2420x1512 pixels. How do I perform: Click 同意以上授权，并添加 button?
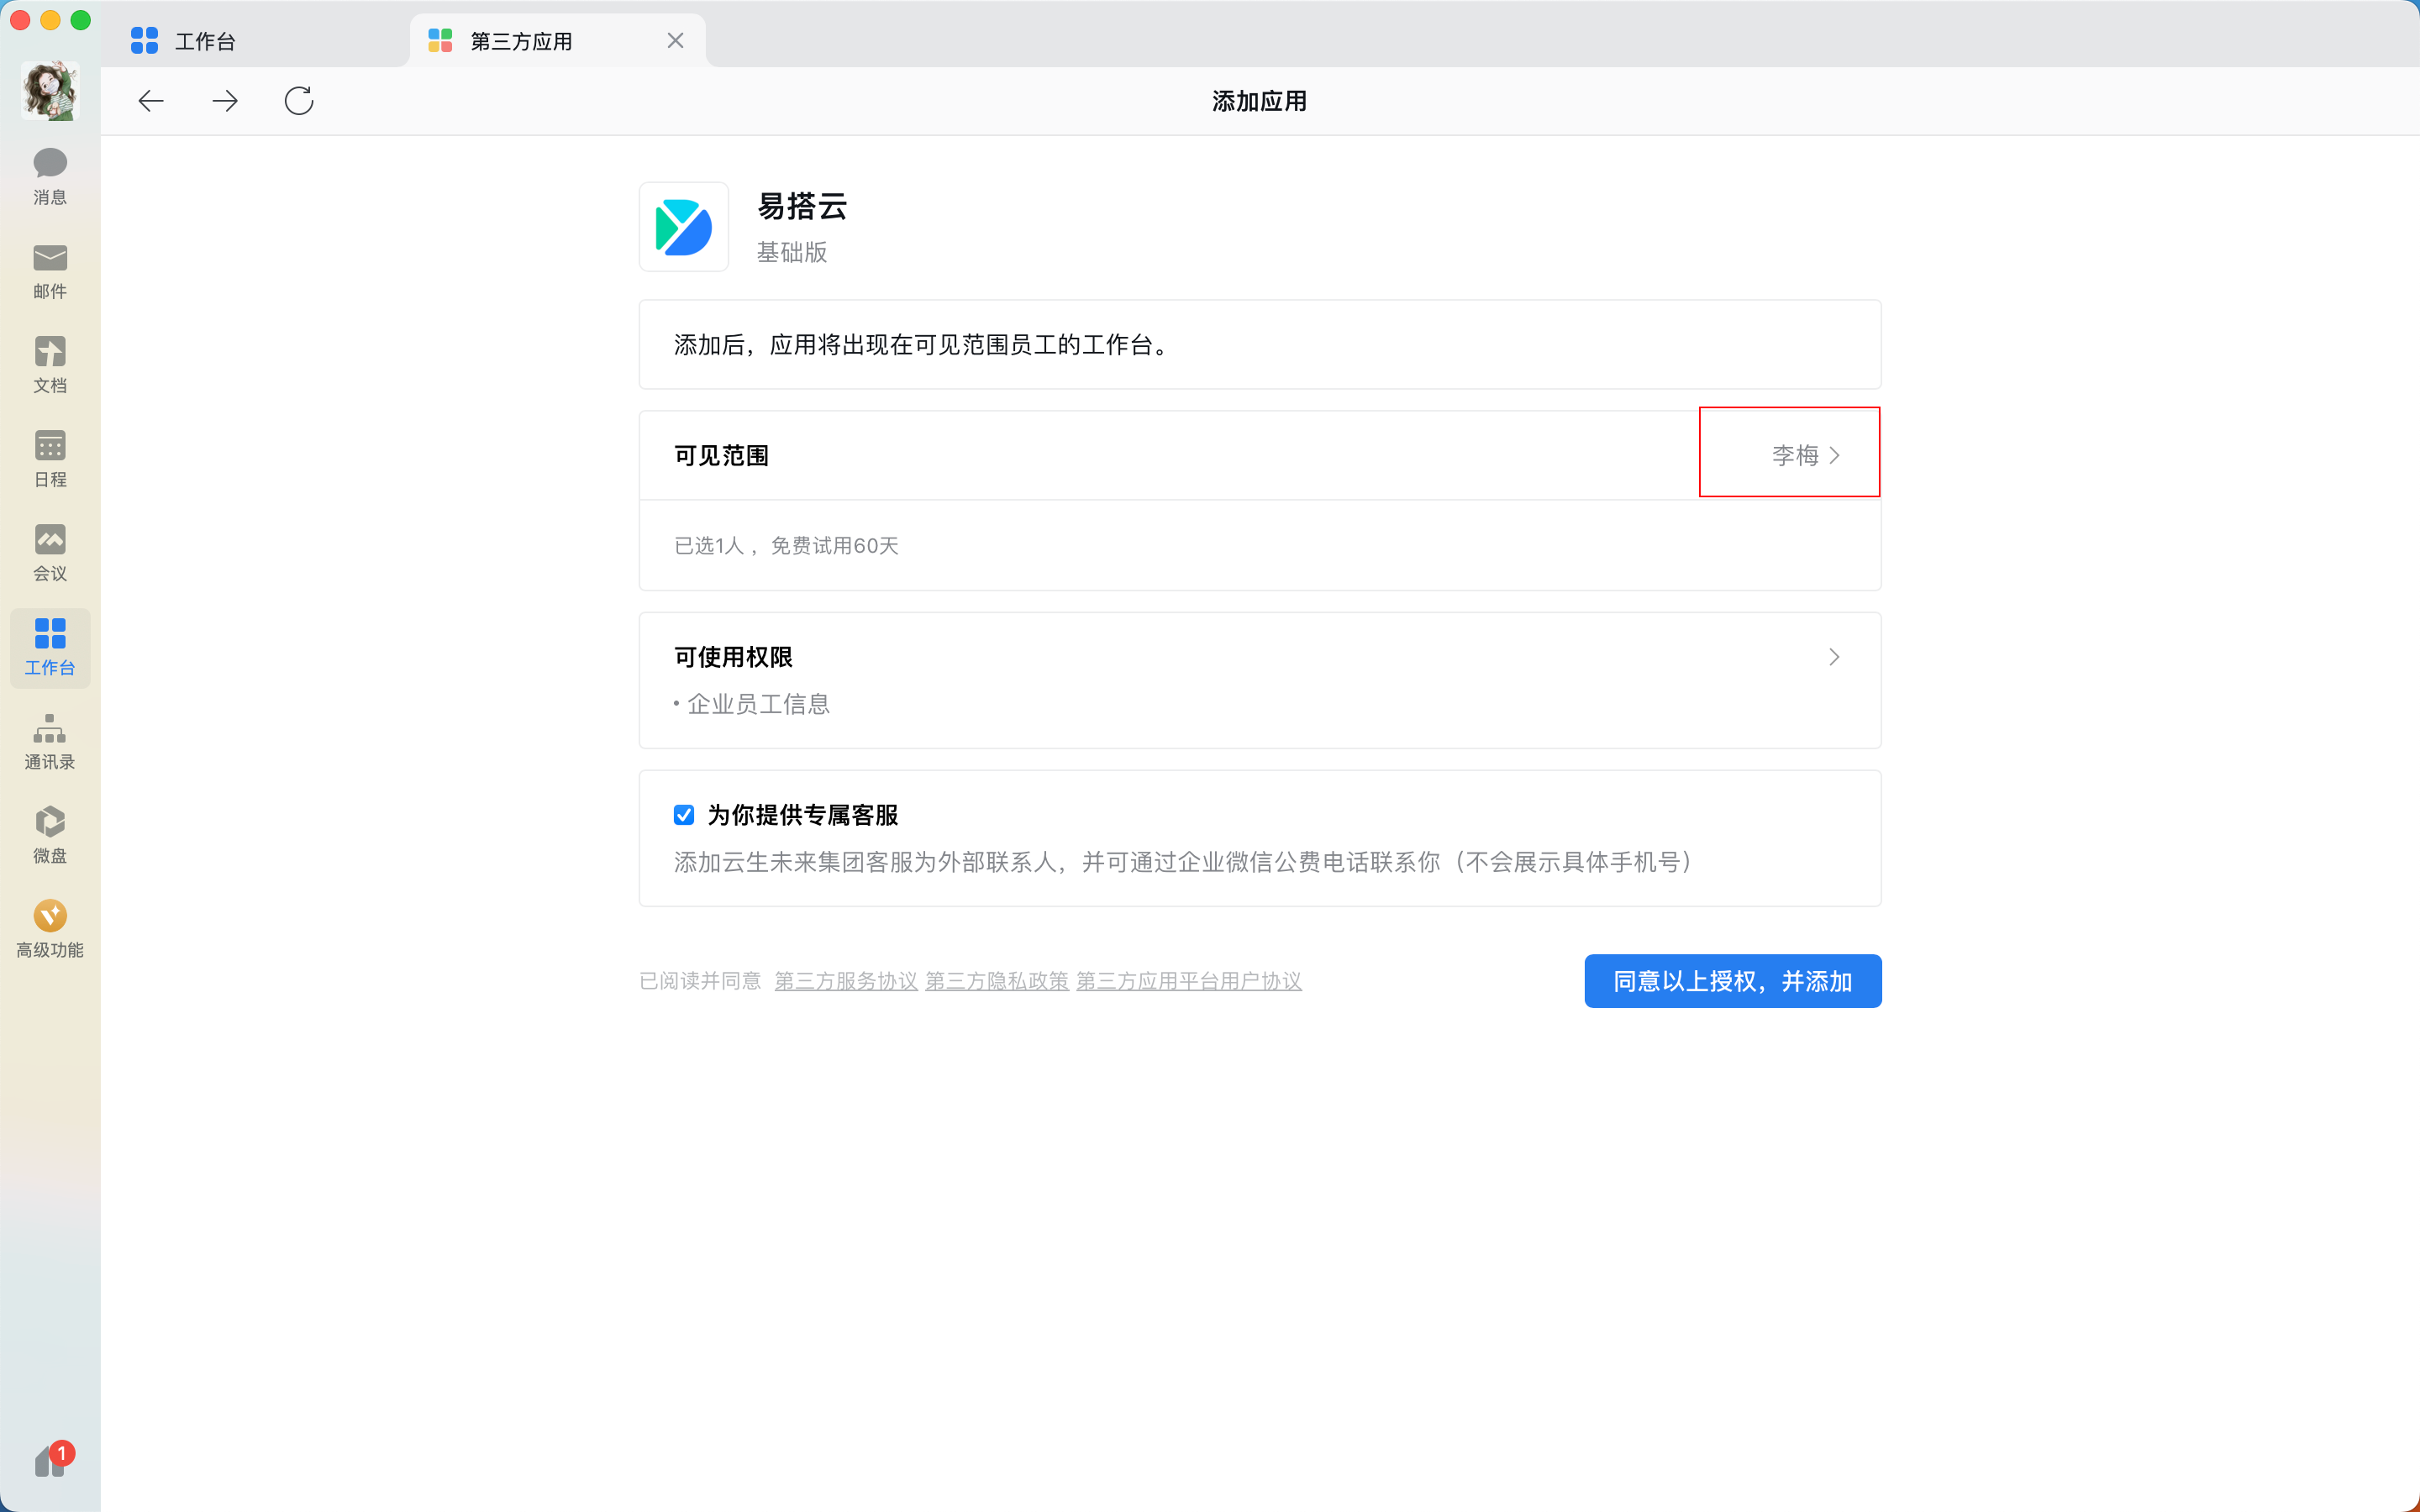[1732, 981]
